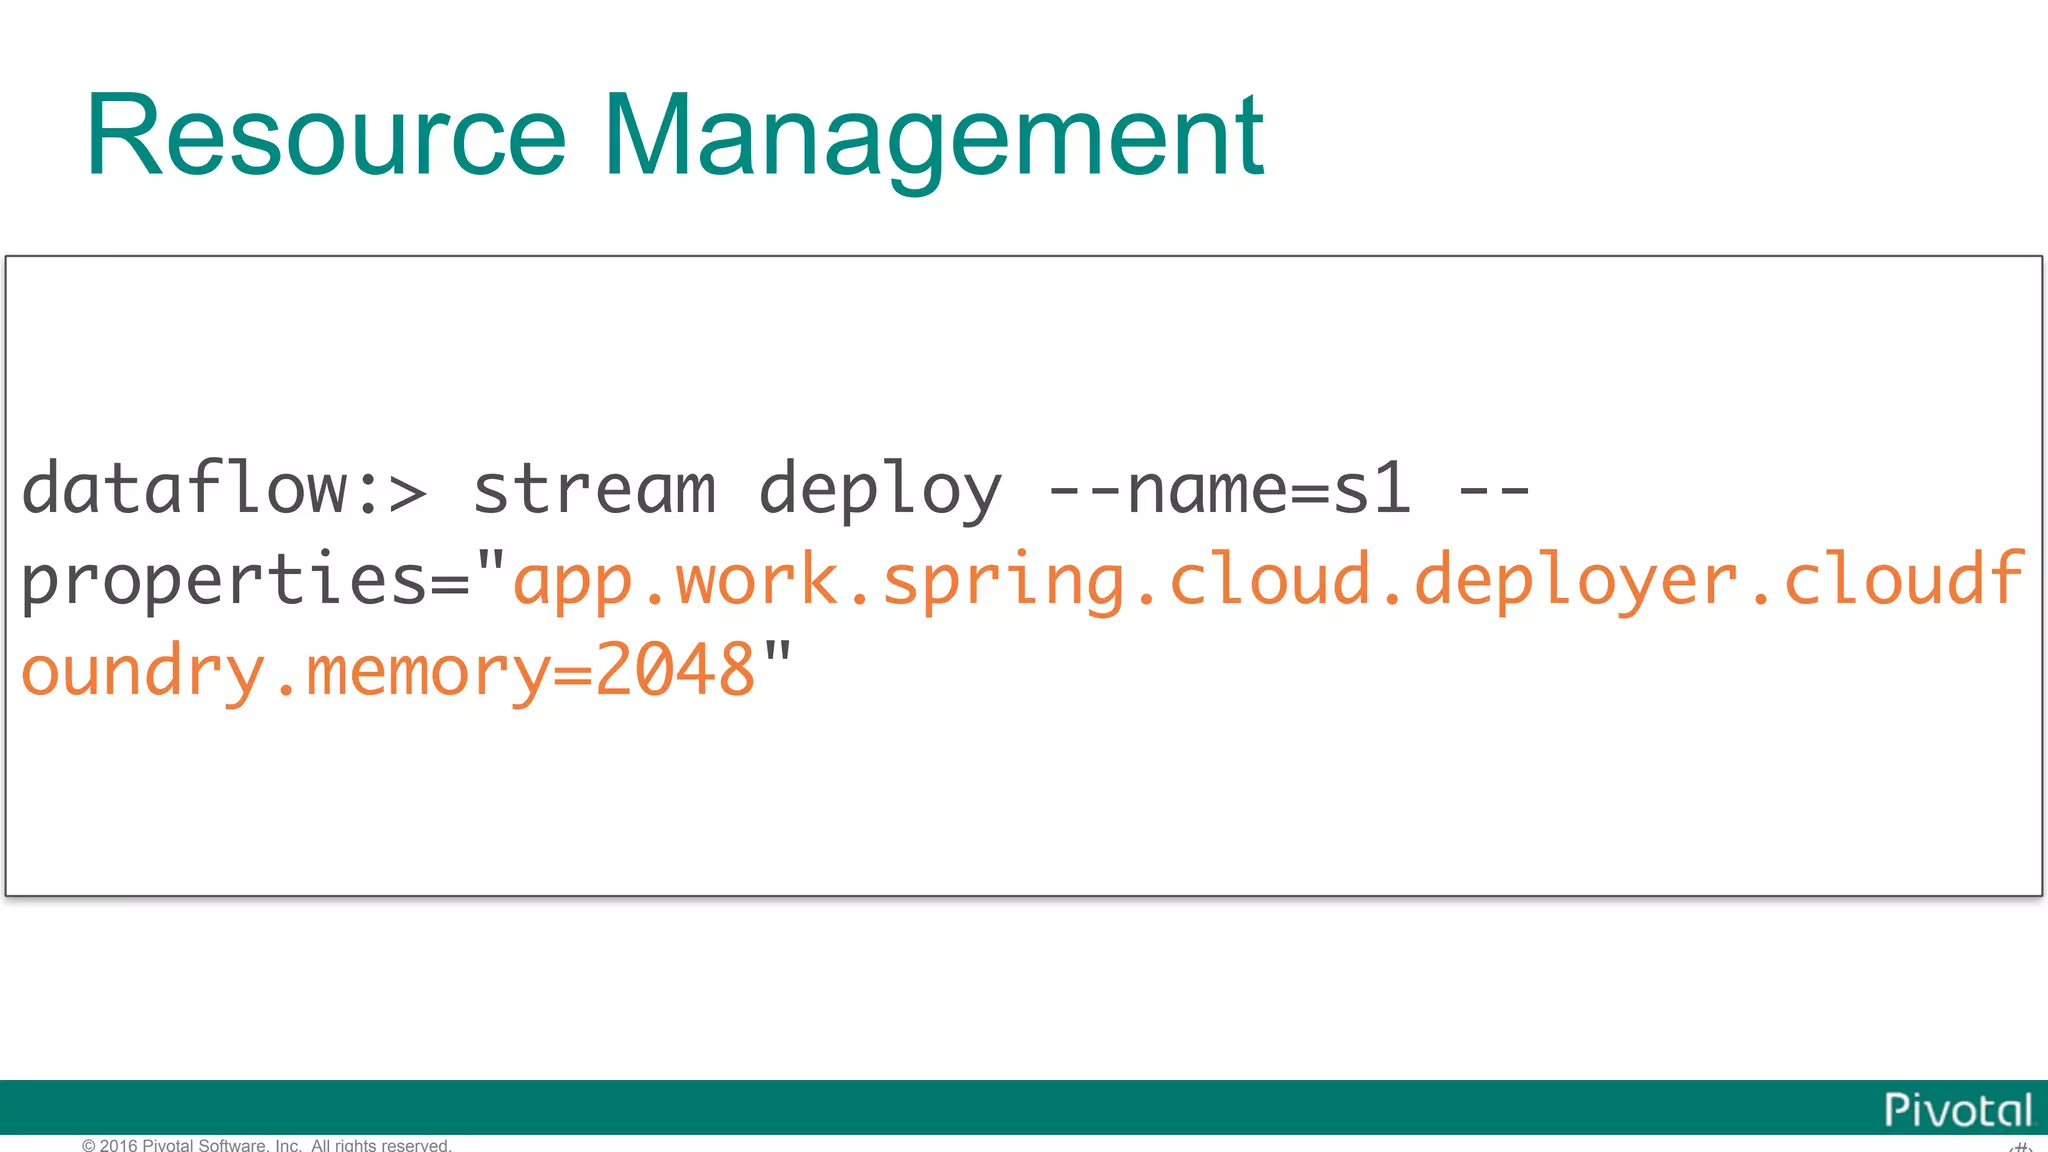
Task: Click the slide number placeholder symbol
Action: [2020, 1146]
